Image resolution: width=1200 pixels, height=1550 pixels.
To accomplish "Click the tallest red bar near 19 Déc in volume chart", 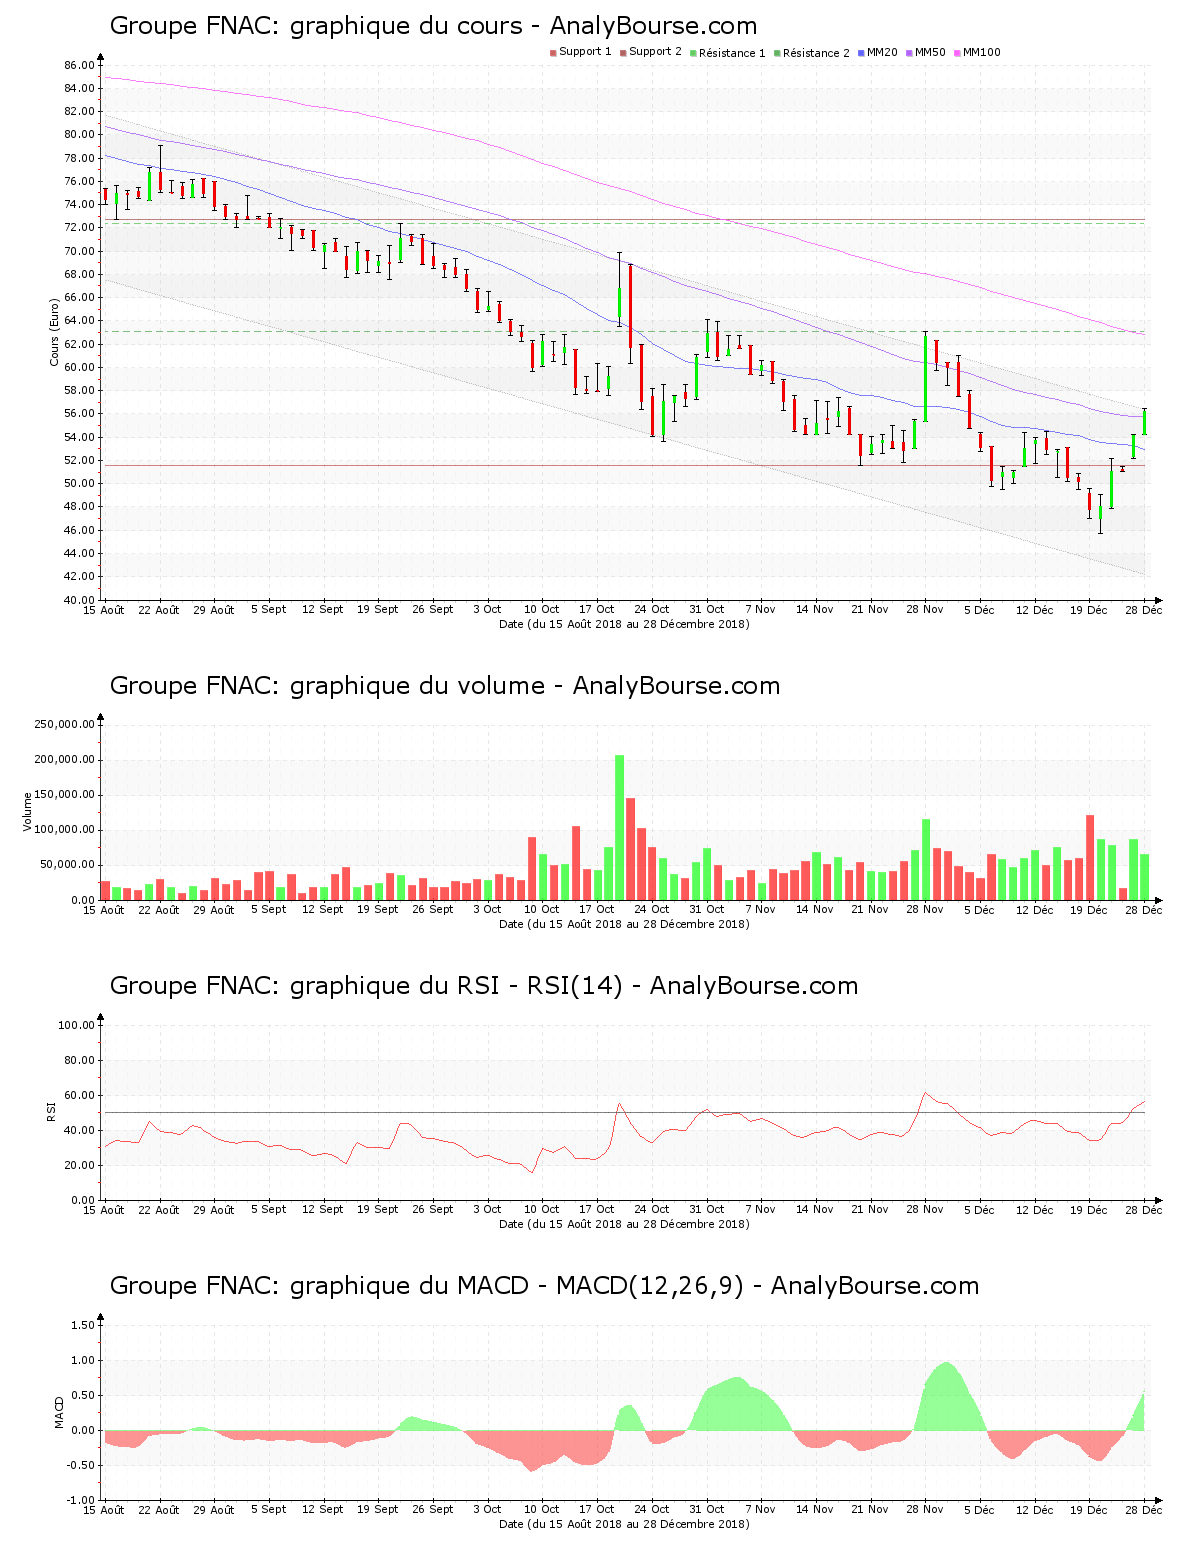I will (1090, 858).
